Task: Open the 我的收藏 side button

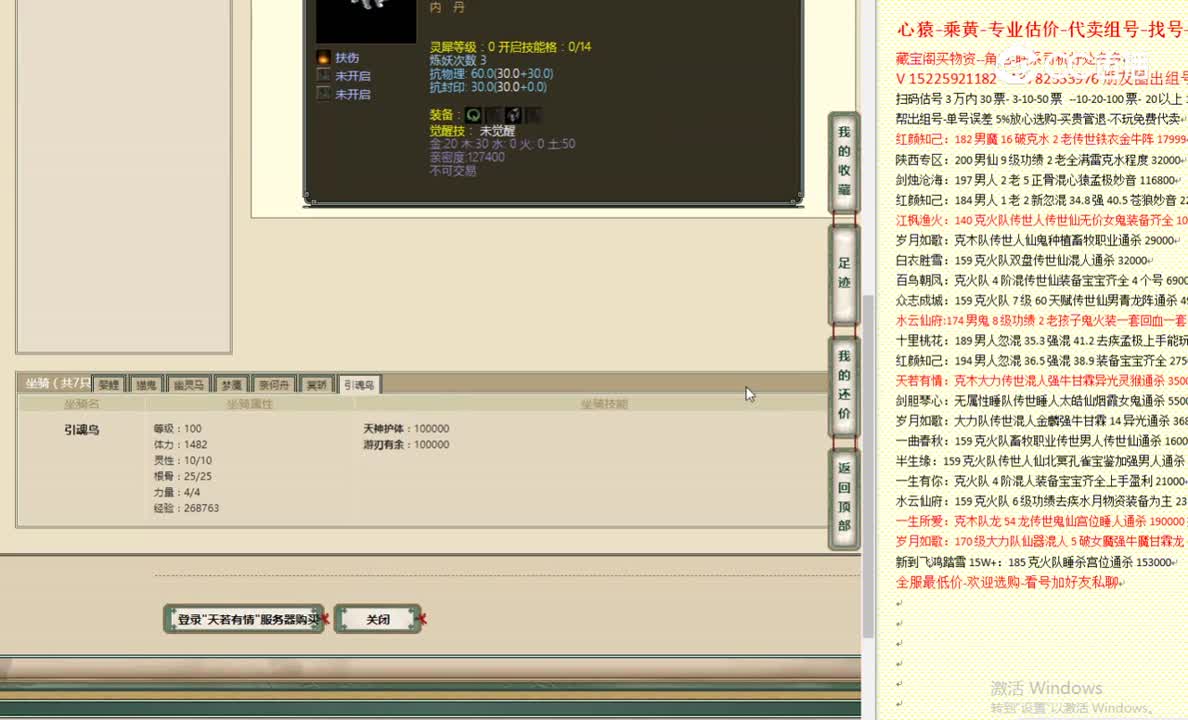Action: click(x=844, y=161)
